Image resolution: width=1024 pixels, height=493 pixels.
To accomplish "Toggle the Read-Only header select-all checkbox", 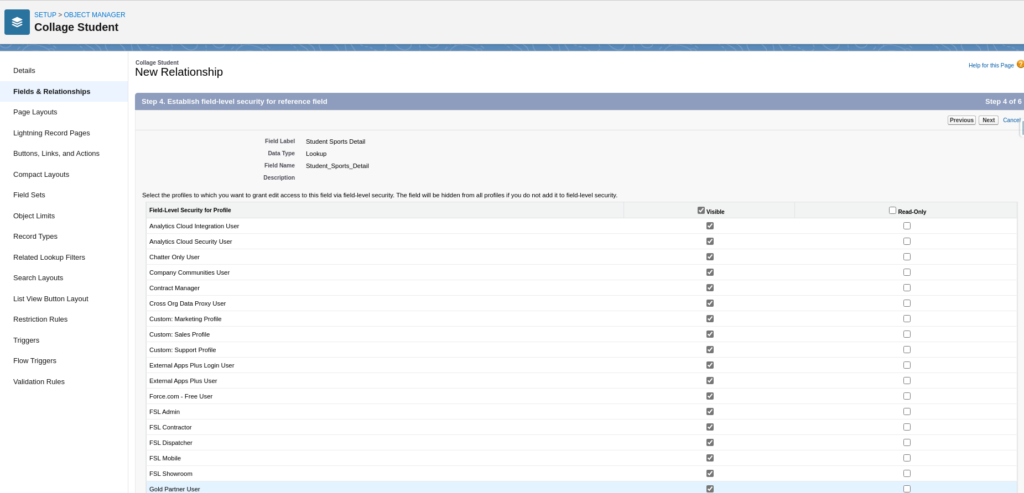I will (x=893, y=210).
